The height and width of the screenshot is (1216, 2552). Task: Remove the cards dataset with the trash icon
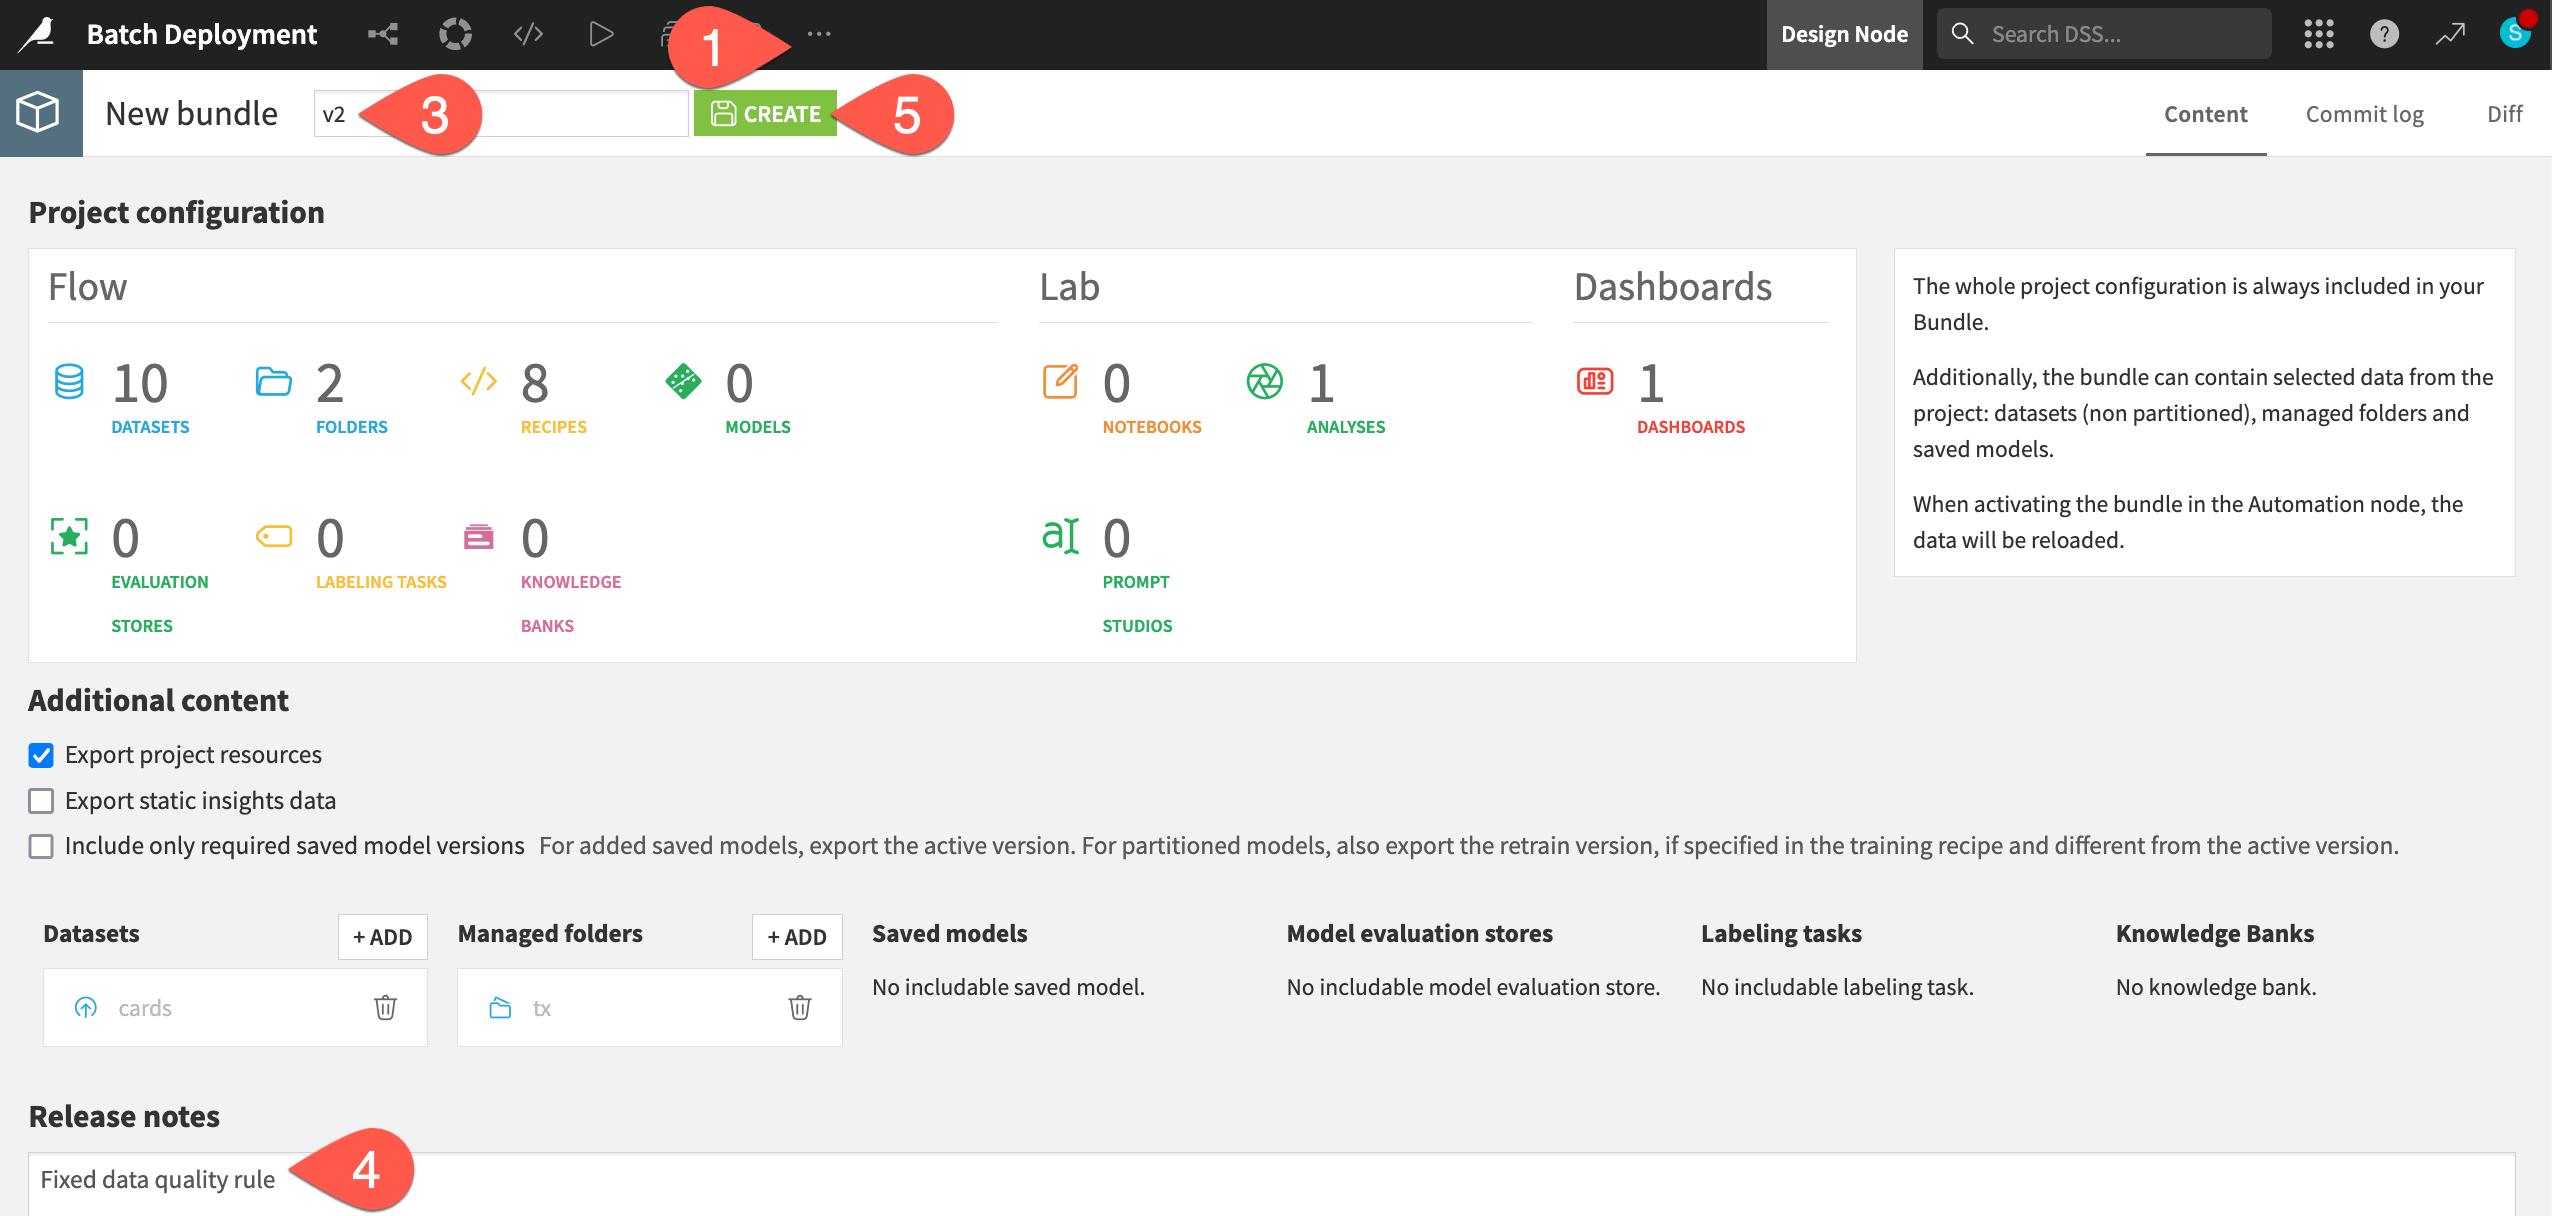click(384, 1007)
